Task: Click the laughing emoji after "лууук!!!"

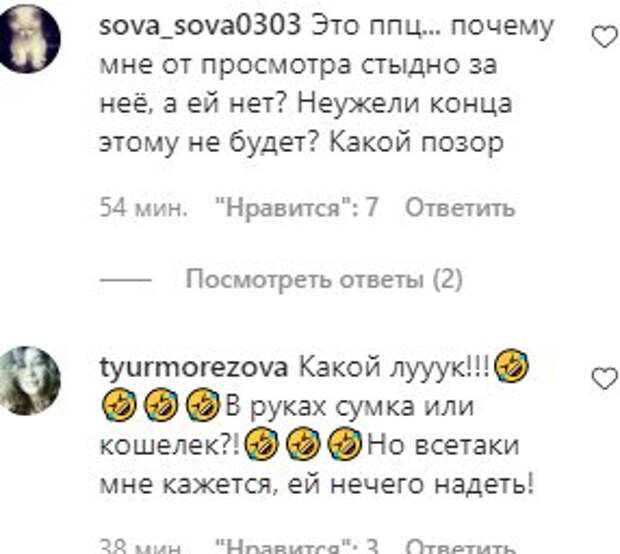Action: pyautogui.click(x=512, y=366)
